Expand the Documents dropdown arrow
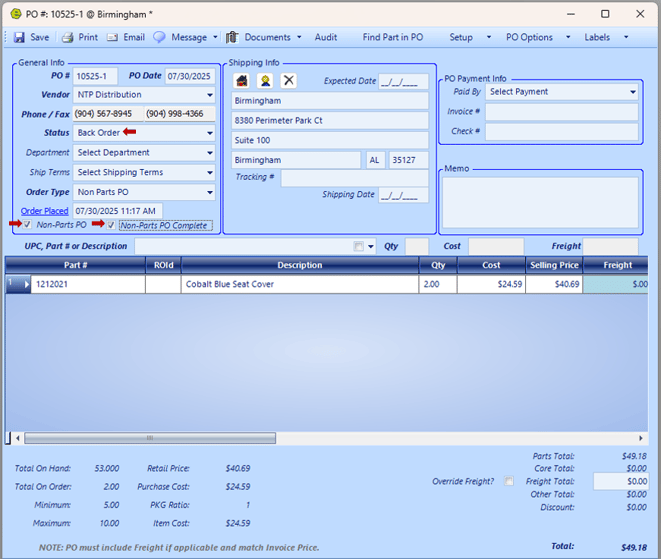The image size is (661, 559). tap(299, 37)
